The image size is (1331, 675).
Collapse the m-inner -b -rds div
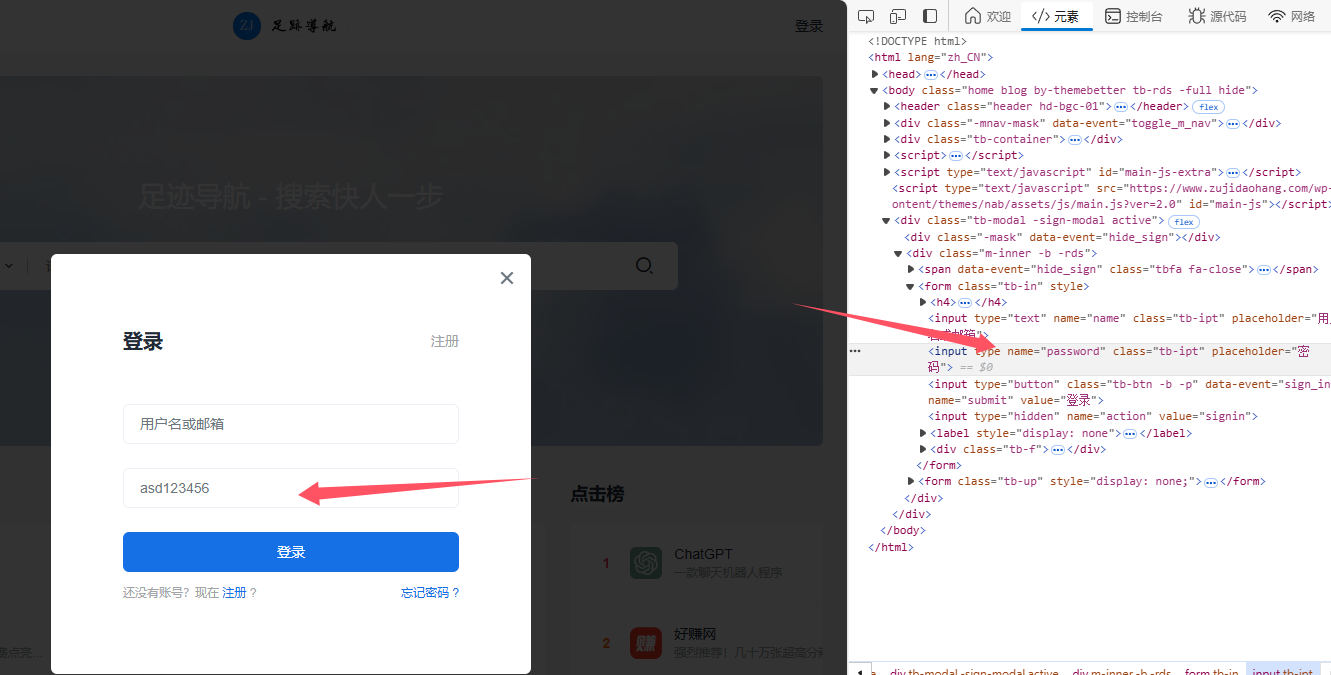(x=899, y=254)
